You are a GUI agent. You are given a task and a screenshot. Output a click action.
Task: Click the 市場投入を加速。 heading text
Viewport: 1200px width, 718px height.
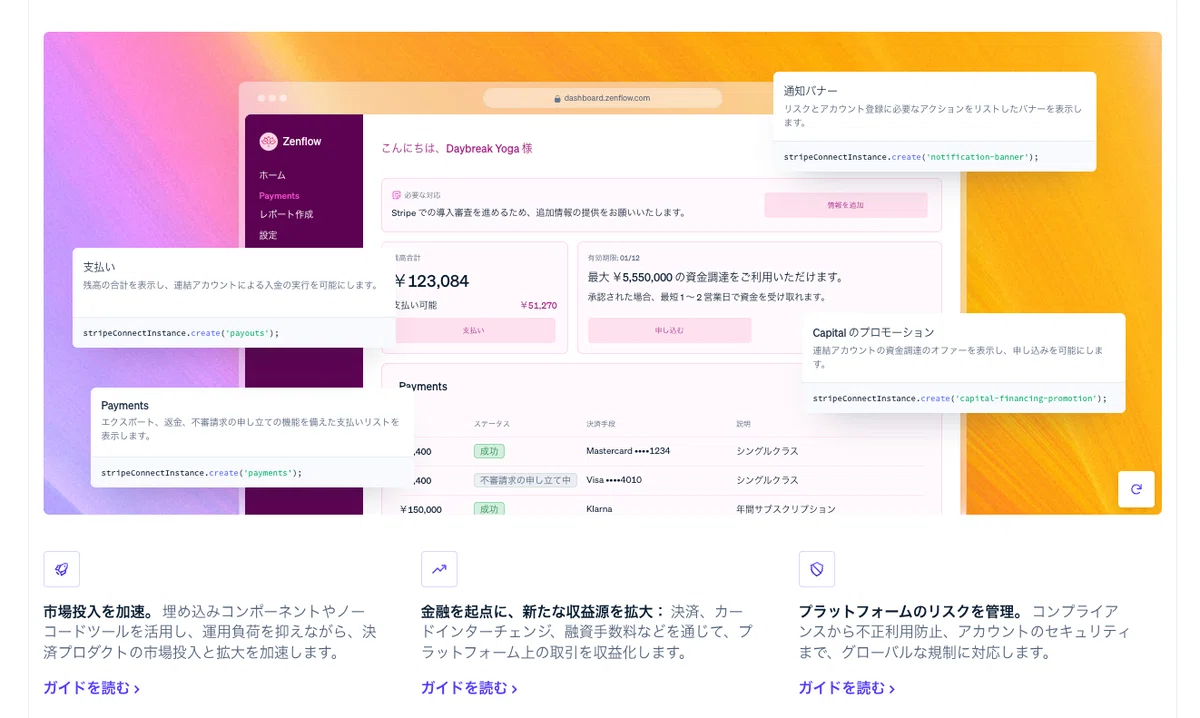click(98, 611)
